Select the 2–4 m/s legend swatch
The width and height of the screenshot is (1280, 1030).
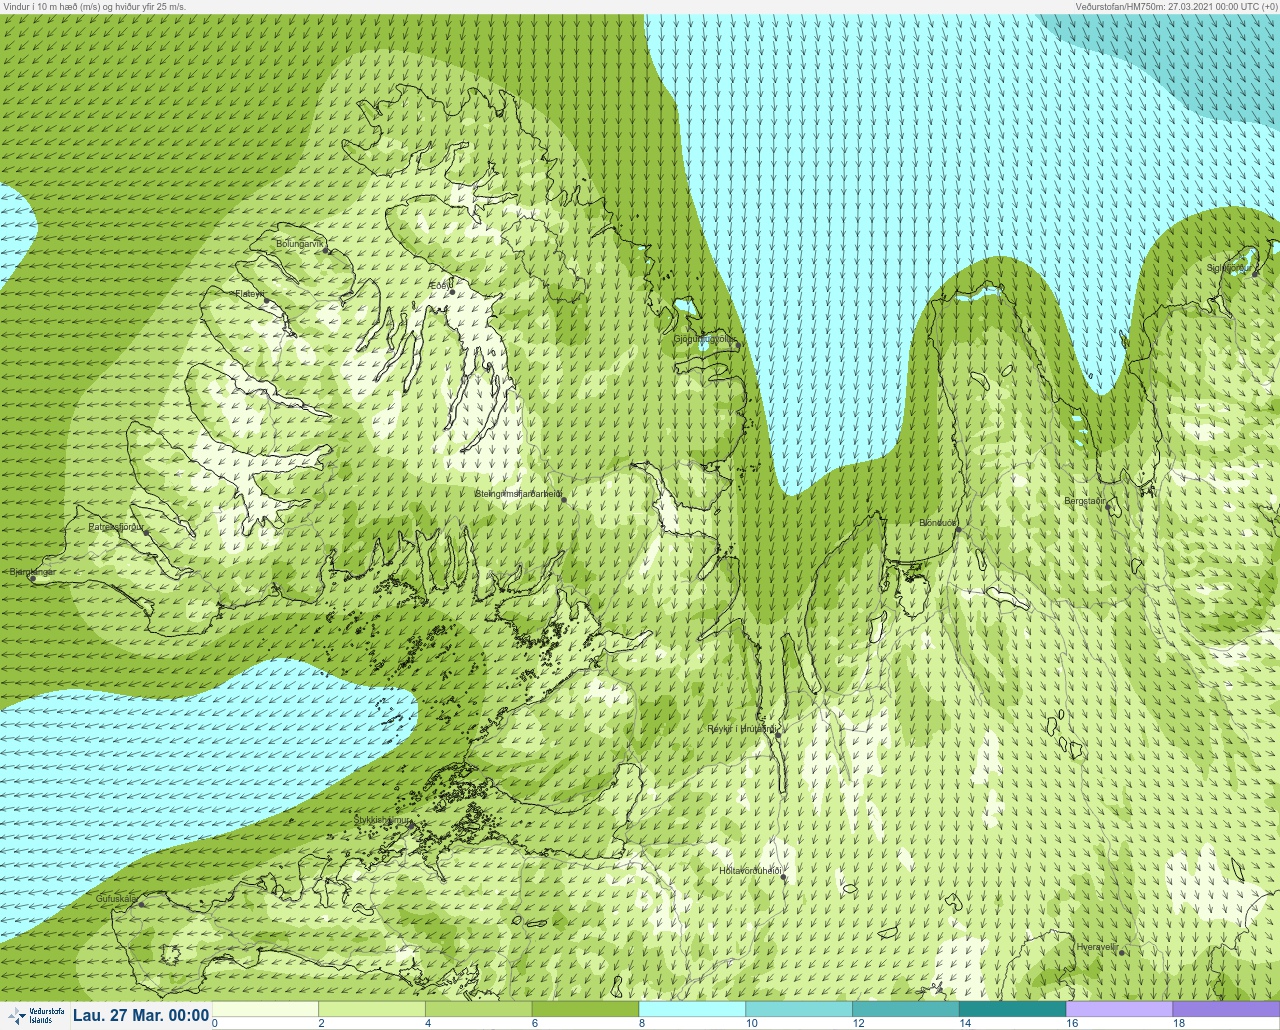point(372,1009)
